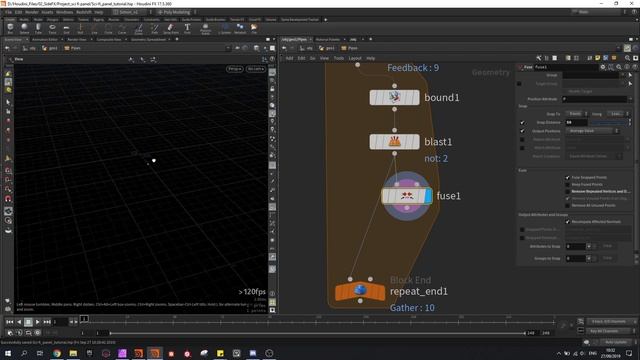This screenshot has width=640, height=360.
Task: Click the Snap Distance value field
Action: point(576,122)
